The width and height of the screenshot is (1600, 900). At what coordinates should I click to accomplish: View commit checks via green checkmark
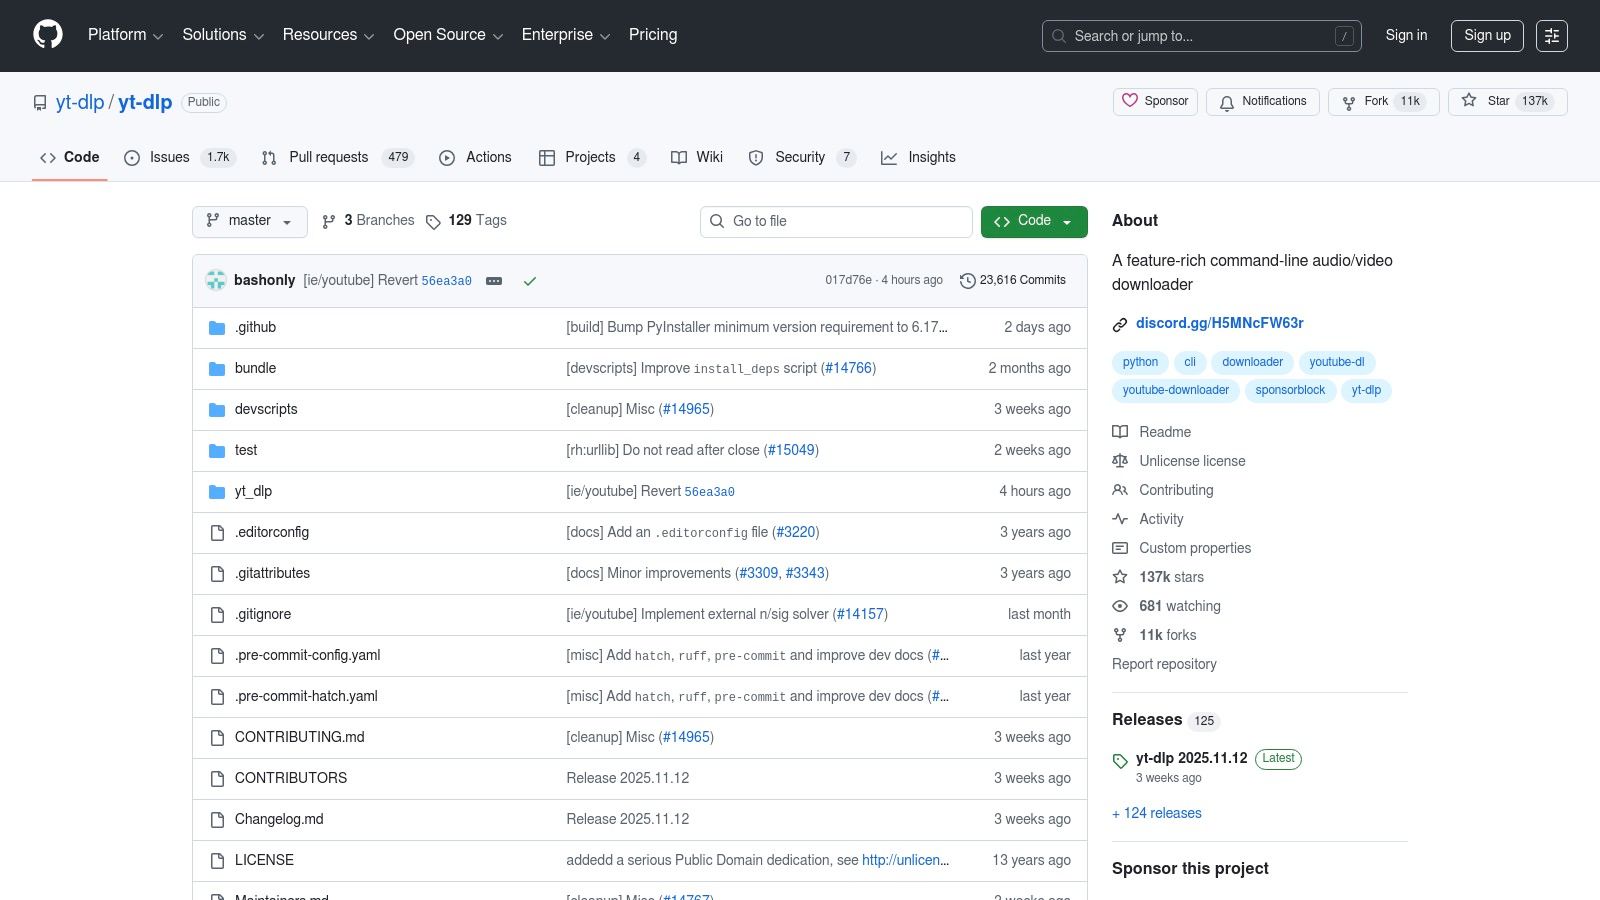coord(530,281)
